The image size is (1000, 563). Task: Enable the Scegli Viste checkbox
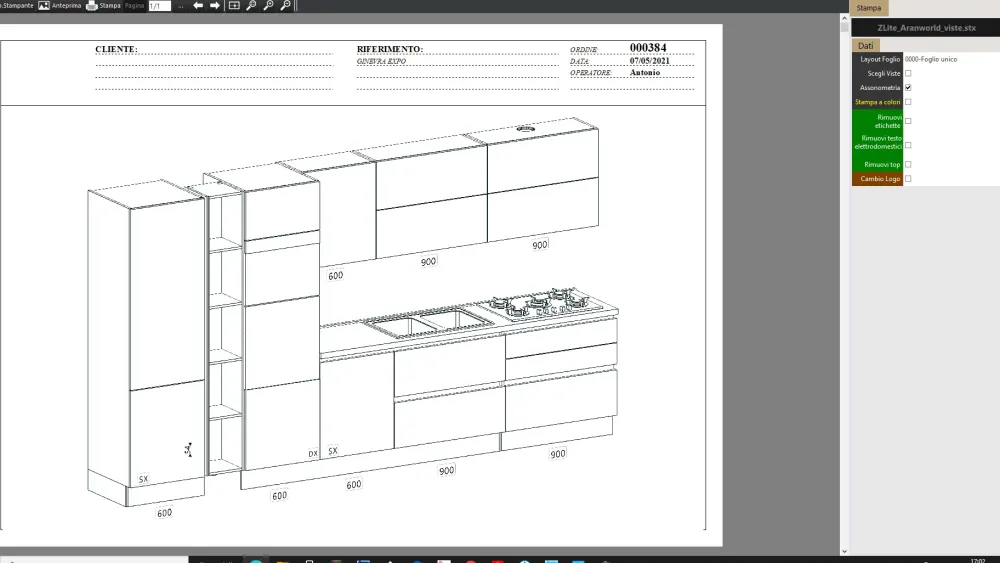coord(908,73)
